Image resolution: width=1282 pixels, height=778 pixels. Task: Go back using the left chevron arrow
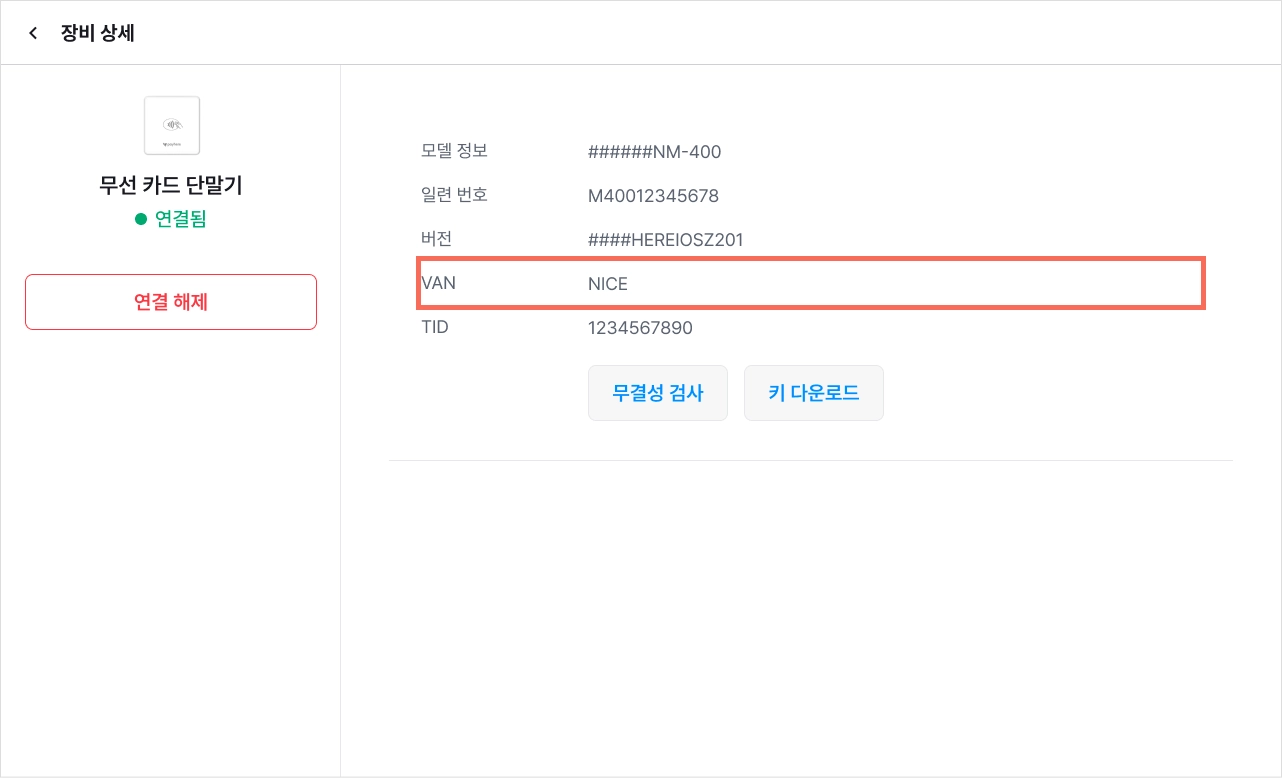pyautogui.click(x=33, y=33)
